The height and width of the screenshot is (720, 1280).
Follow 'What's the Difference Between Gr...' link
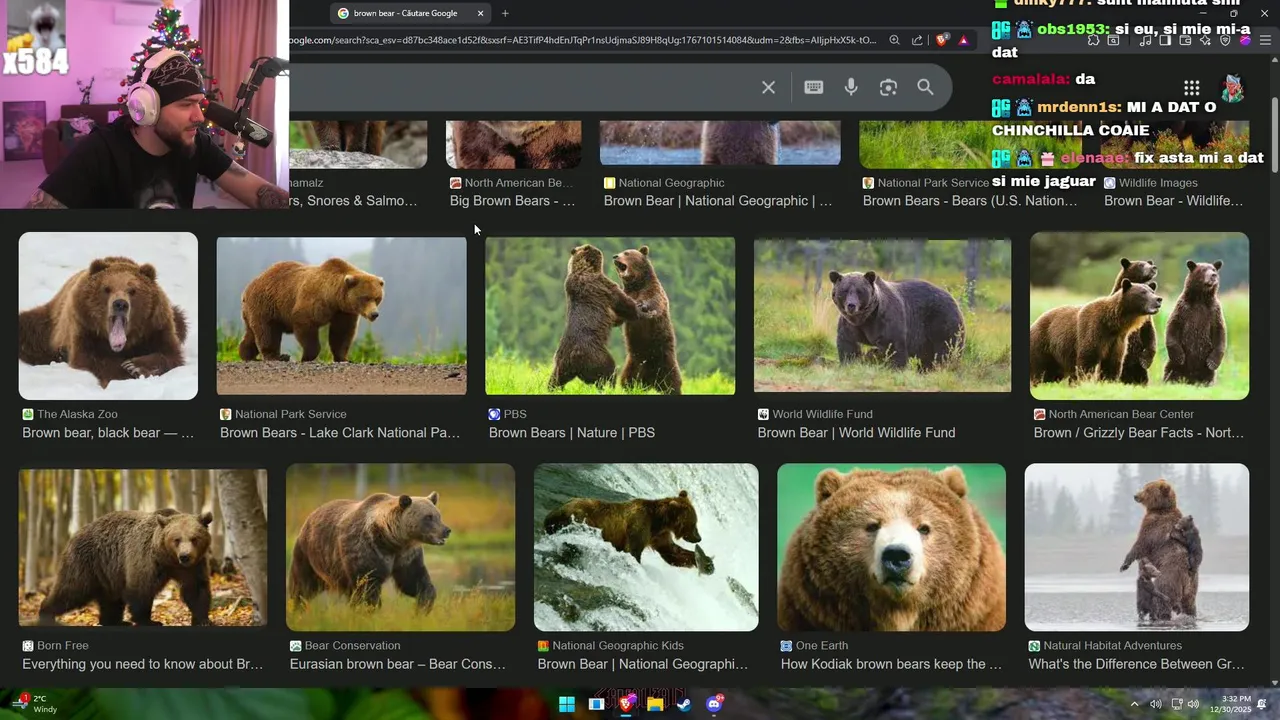1136,664
